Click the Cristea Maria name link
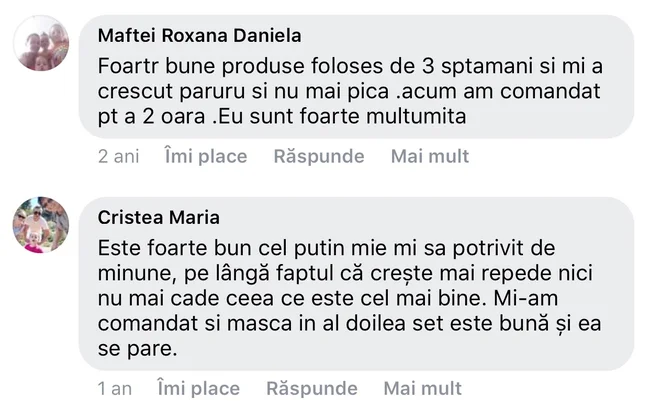The height and width of the screenshot is (410, 650). pos(160,218)
